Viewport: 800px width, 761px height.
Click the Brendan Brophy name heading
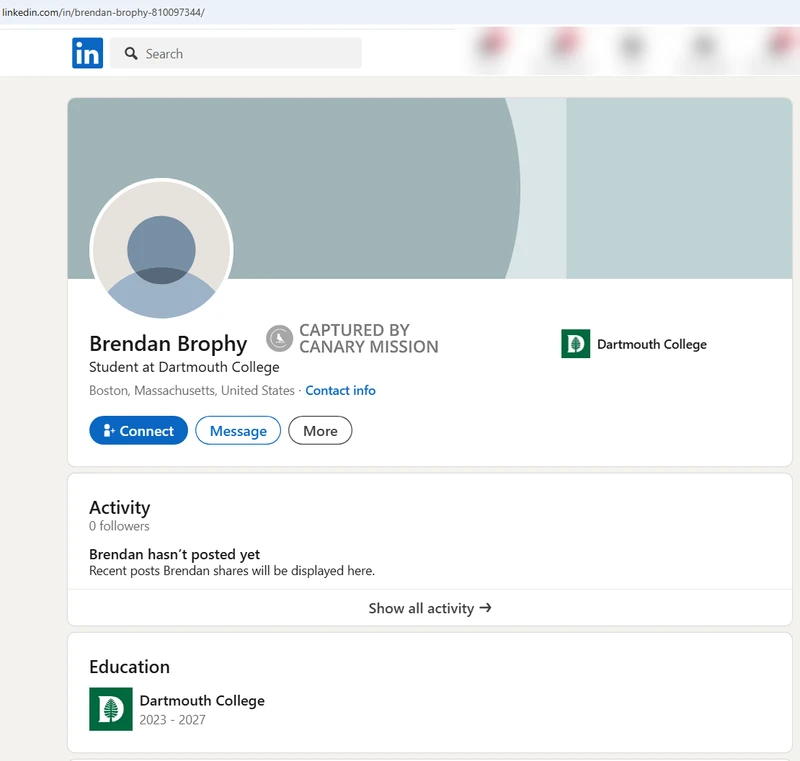pyautogui.click(x=168, y=344)
